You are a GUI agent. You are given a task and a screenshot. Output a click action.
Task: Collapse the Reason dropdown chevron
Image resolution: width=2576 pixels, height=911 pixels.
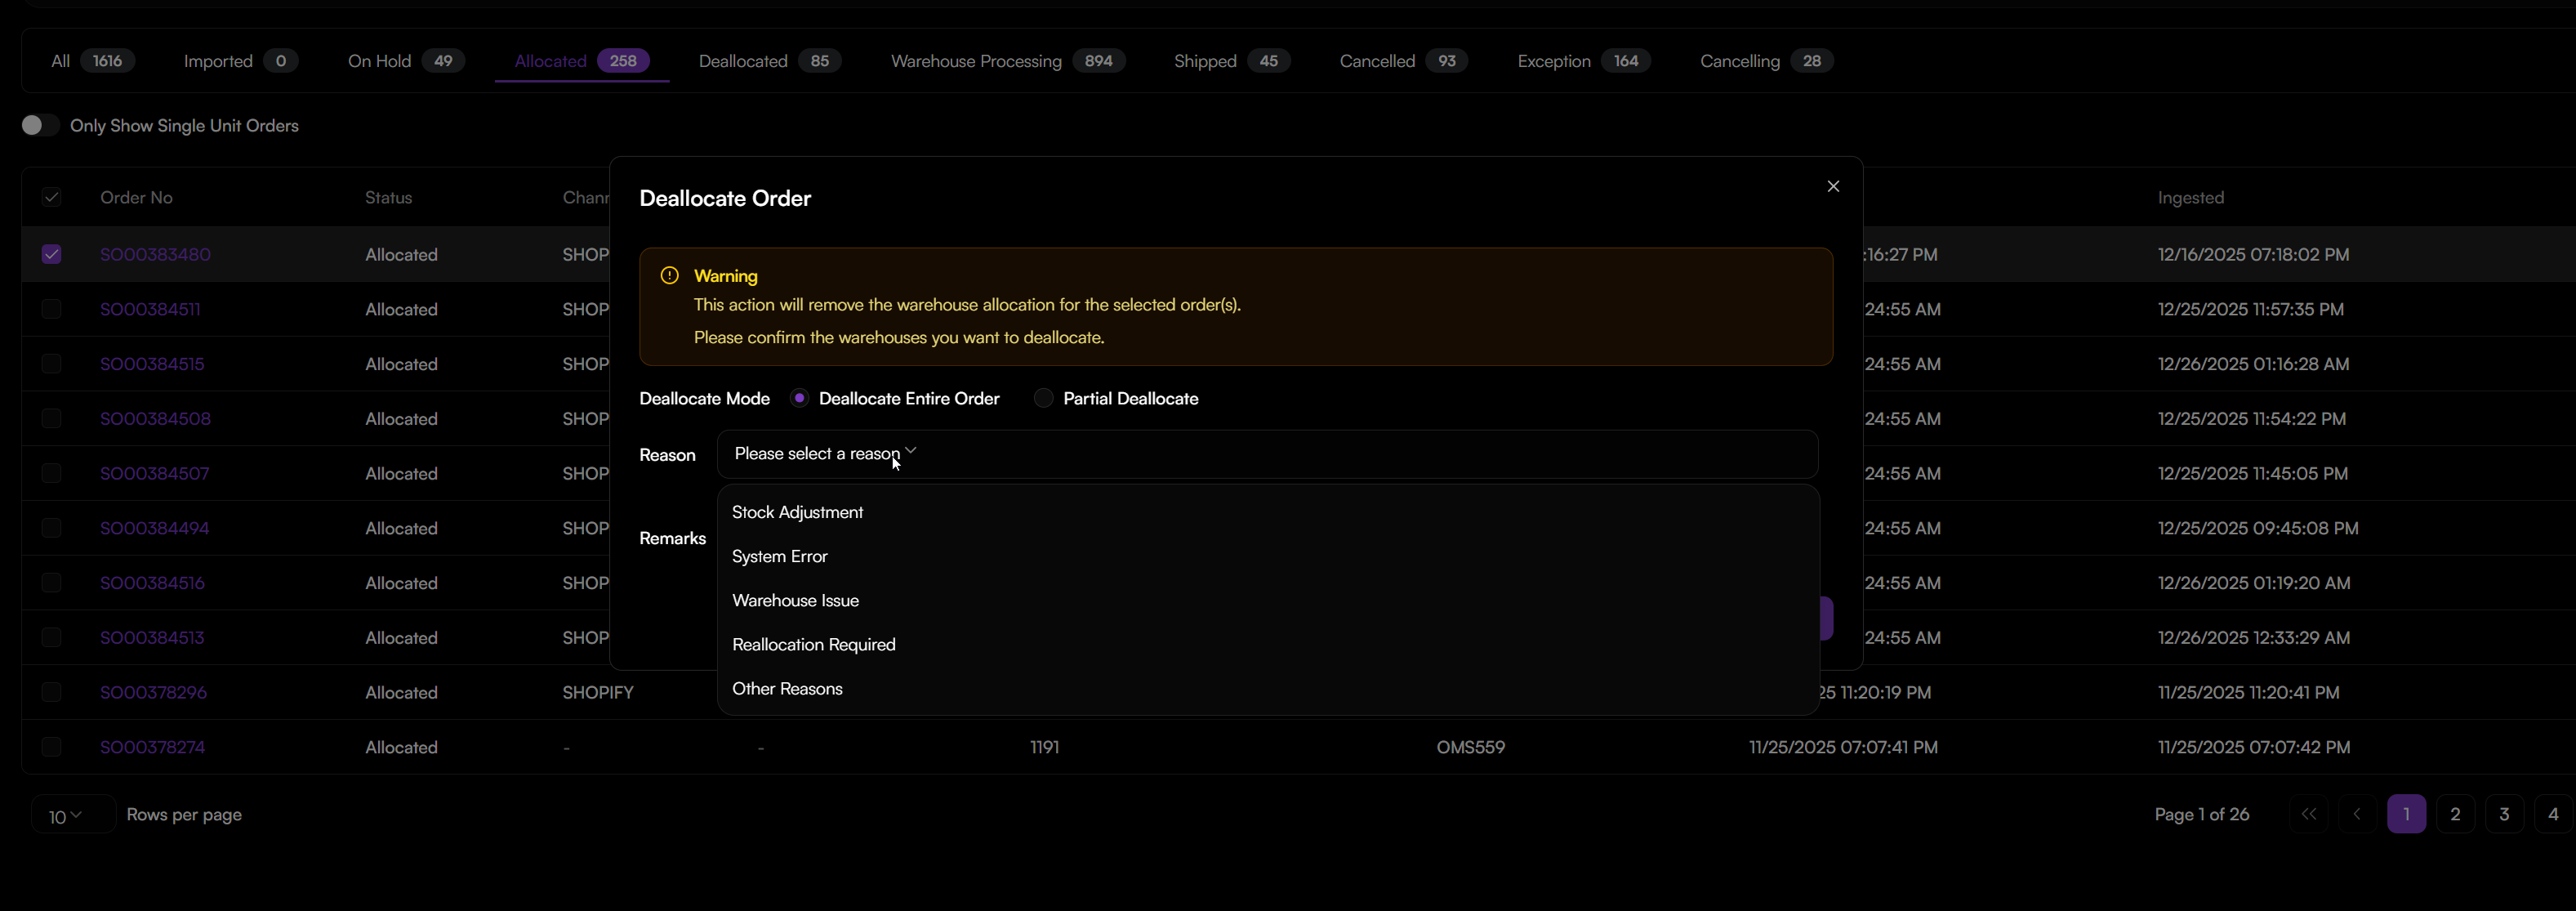tap(910, 451)
